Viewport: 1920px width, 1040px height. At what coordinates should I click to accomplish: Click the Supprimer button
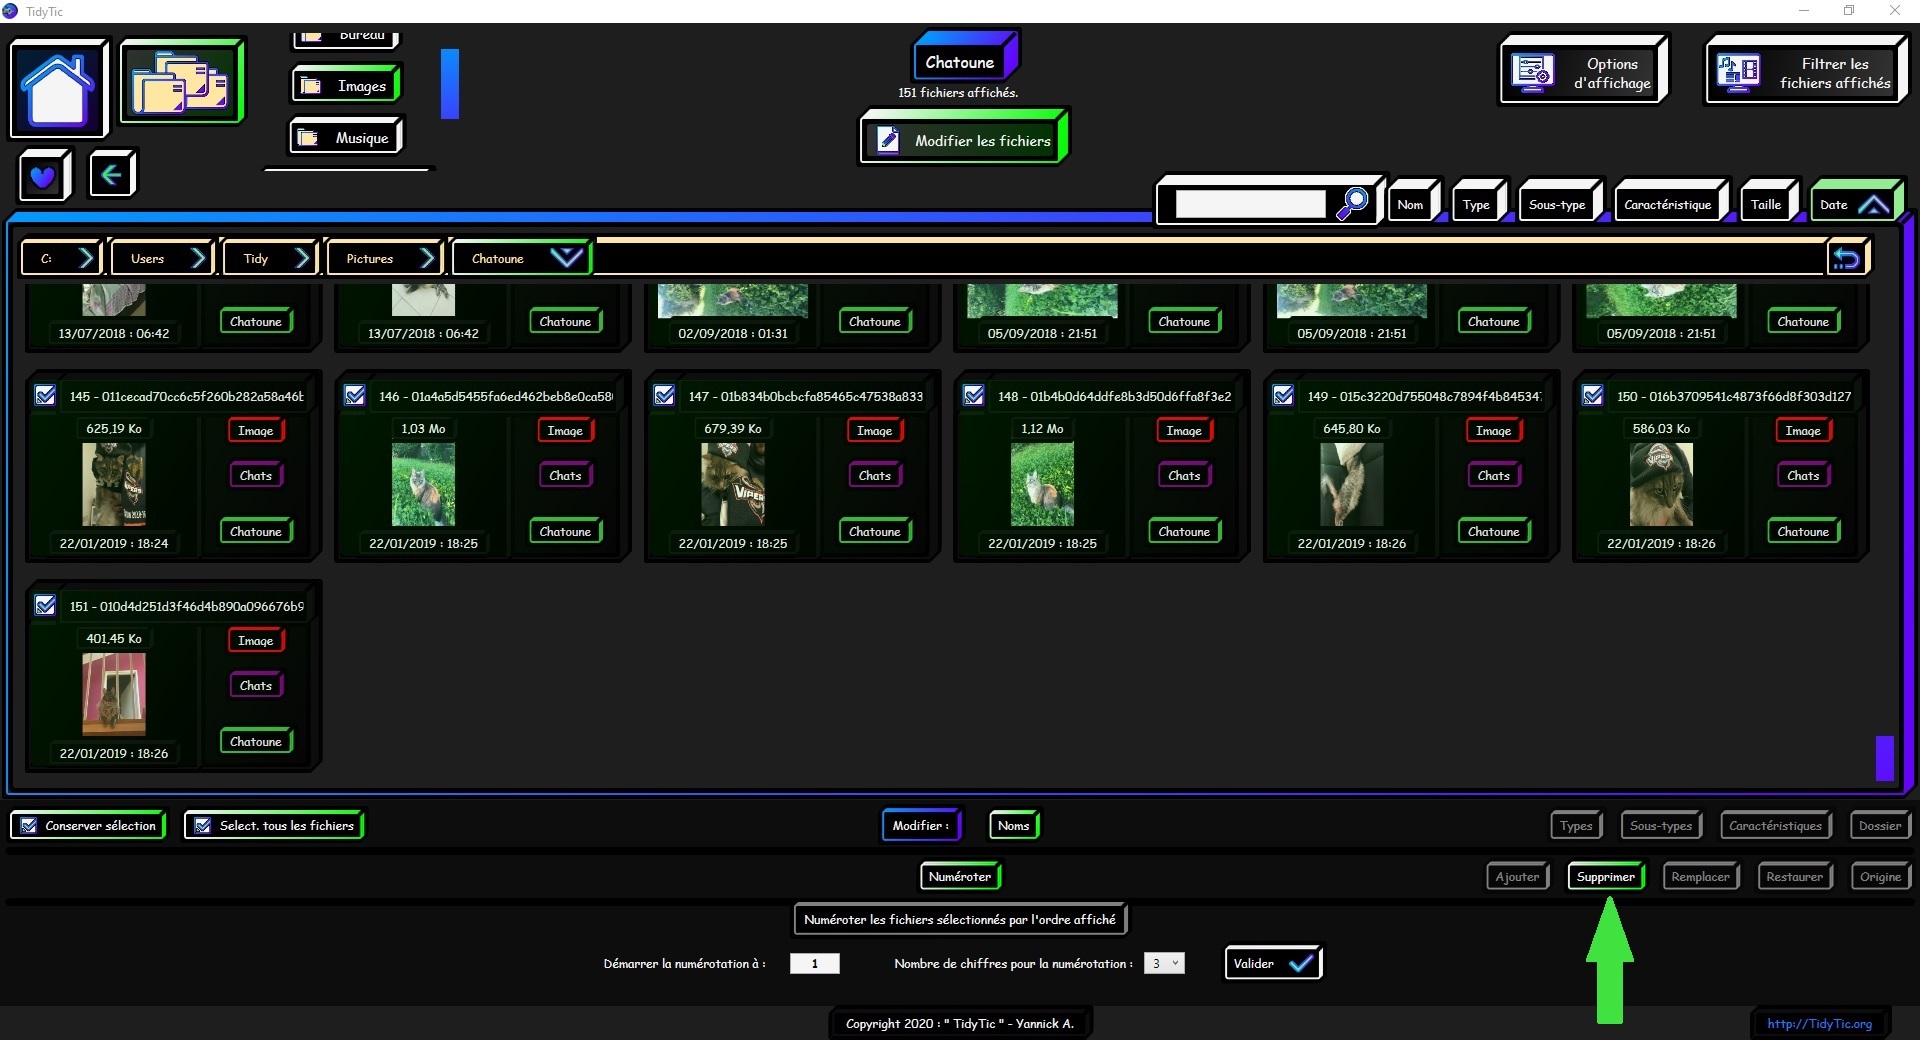click(x=1605, y=877)
